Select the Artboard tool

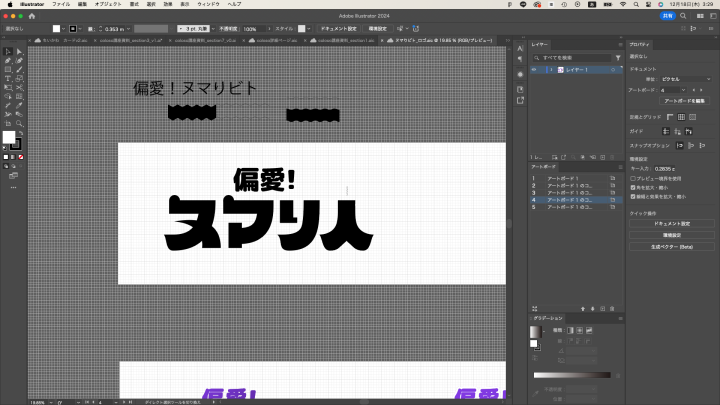[8, 124]
